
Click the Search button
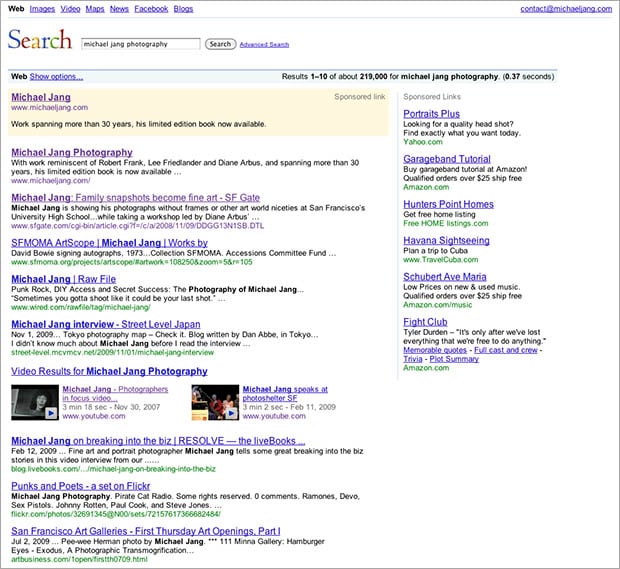tap(220, 44)
